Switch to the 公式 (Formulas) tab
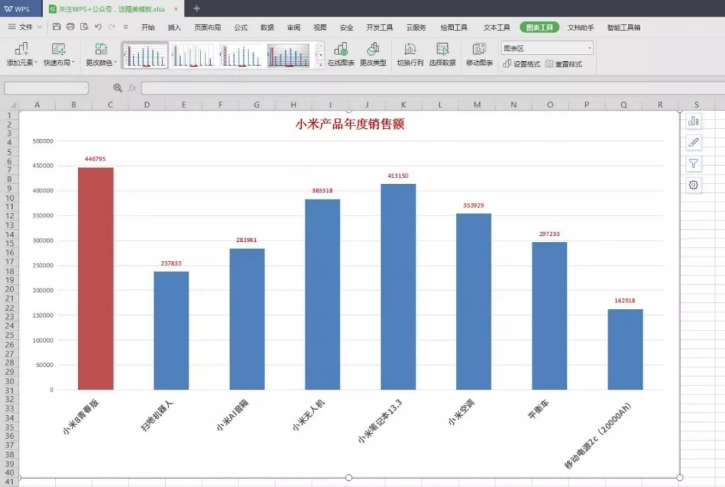The width and height of the screenshot is (725, 487). pyautogui.click(x=240, y=27)
